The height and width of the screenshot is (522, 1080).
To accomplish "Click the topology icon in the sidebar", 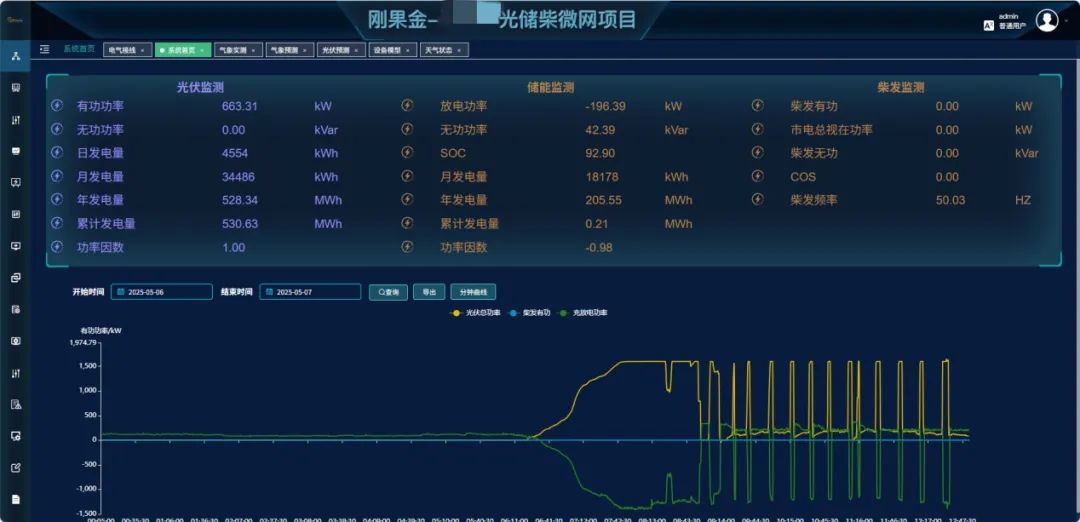I will point(15,55).
